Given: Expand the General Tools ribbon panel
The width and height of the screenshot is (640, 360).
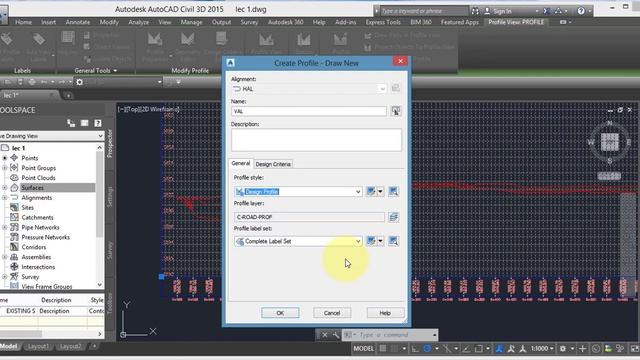Looking at the screenshot, I should pyautogui.click(x=96, y=71).
